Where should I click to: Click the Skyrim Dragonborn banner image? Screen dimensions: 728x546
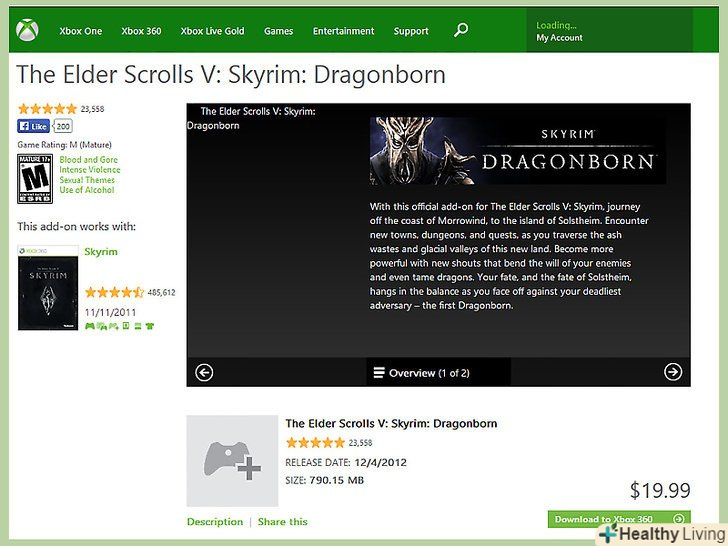point(518,150)
